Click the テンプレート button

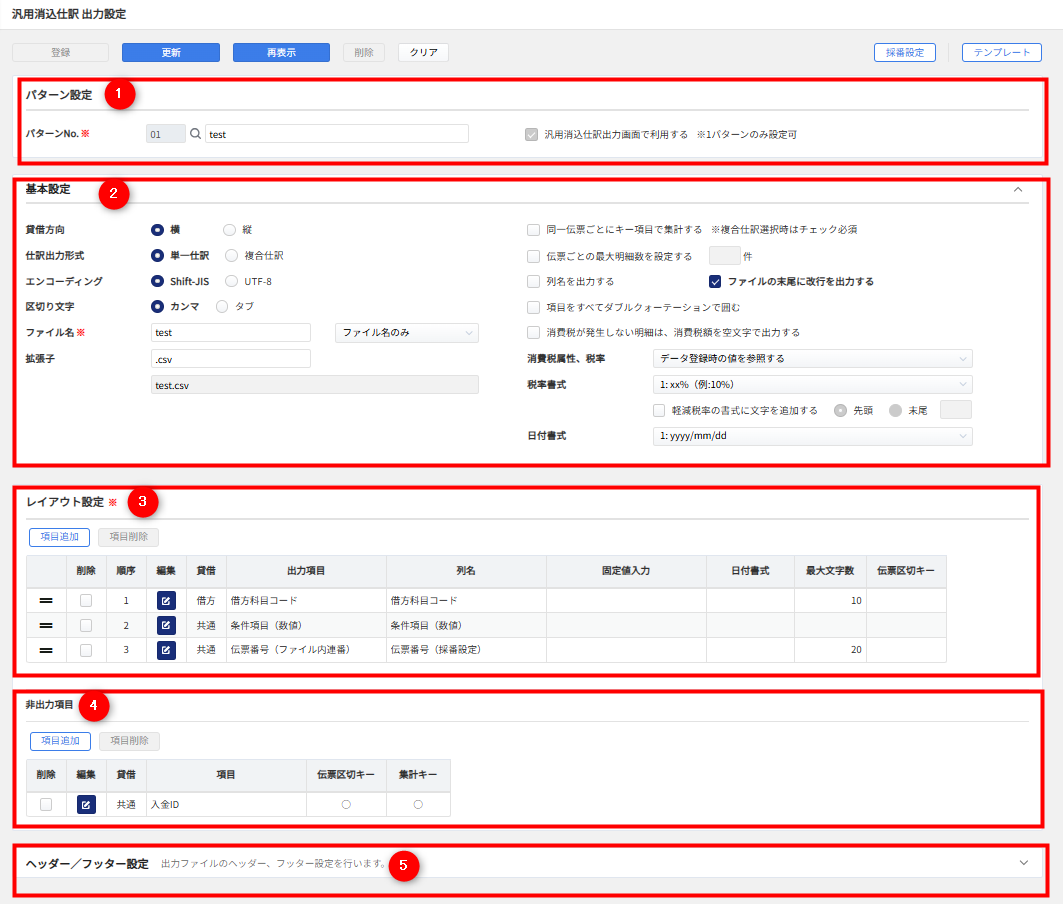pos(1001,53)
